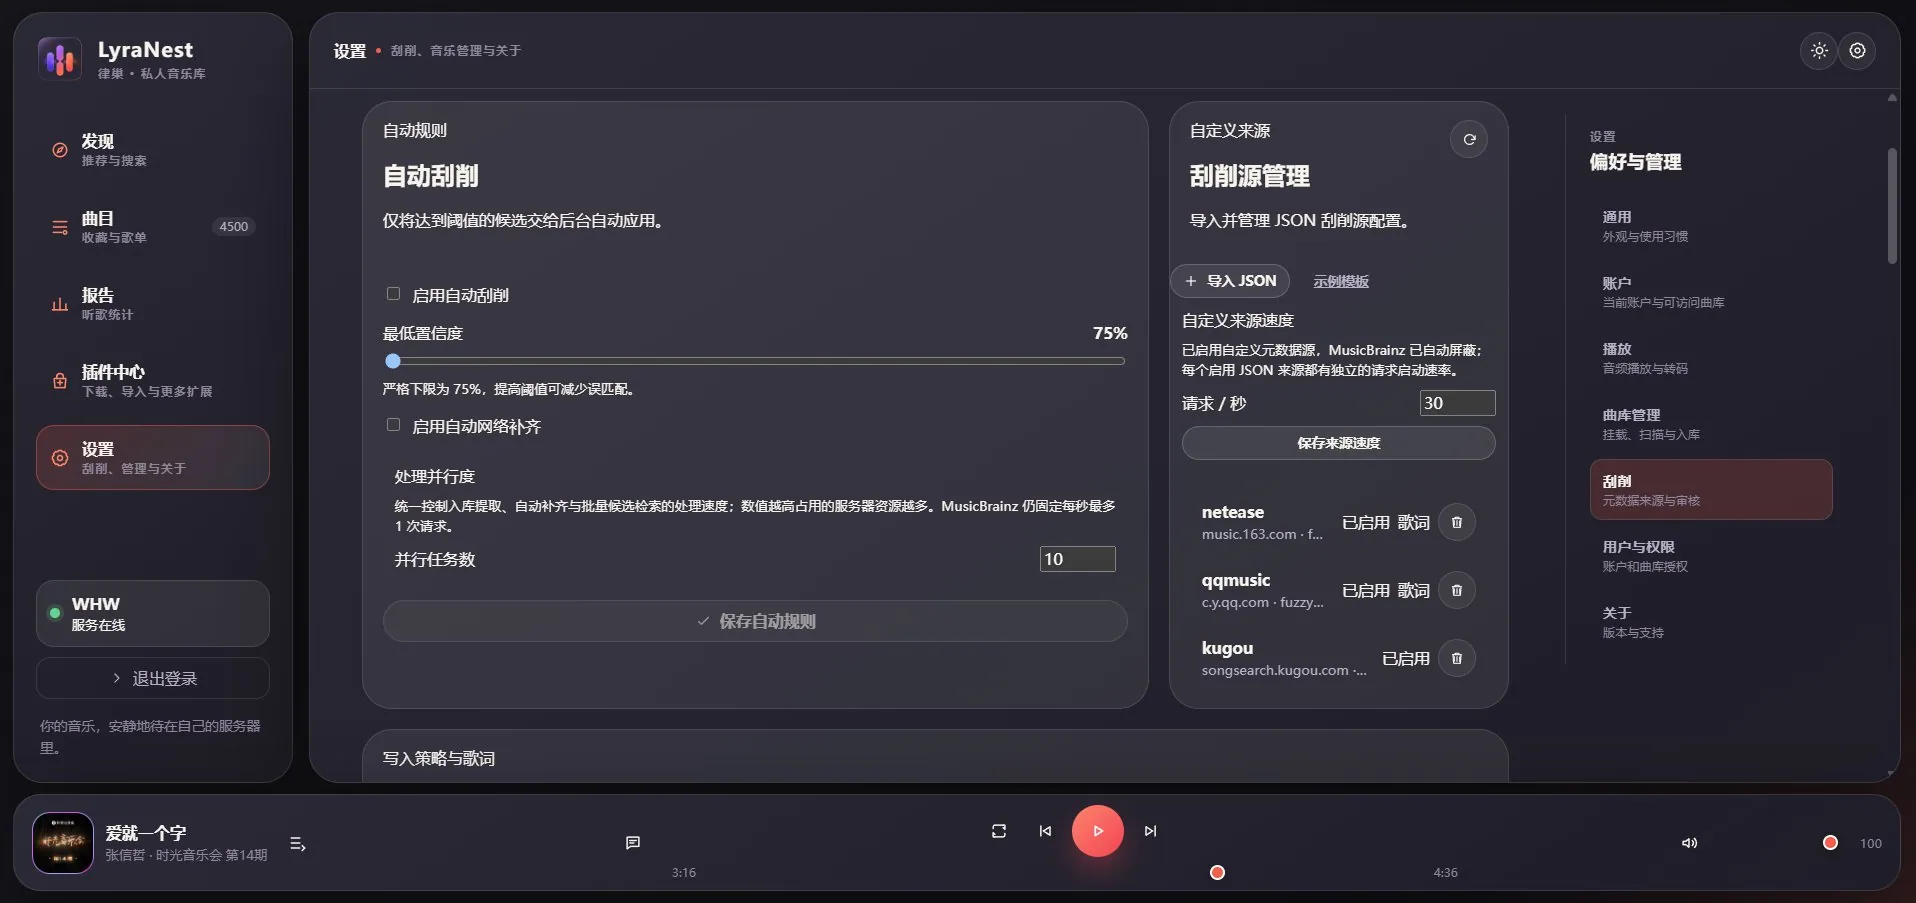Viewport: 1916px width, 903px height.
Task: Click the 爱就一个字 album cover
Action: 63,843
